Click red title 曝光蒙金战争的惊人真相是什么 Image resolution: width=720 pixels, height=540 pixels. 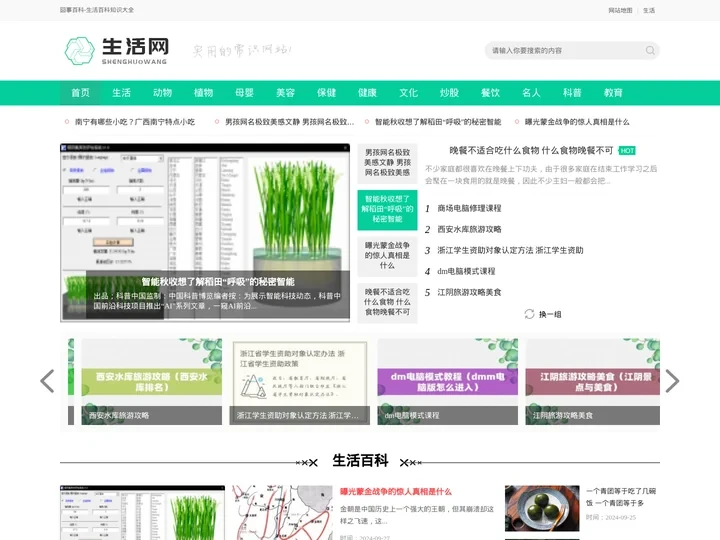click(x=396, y=492)
